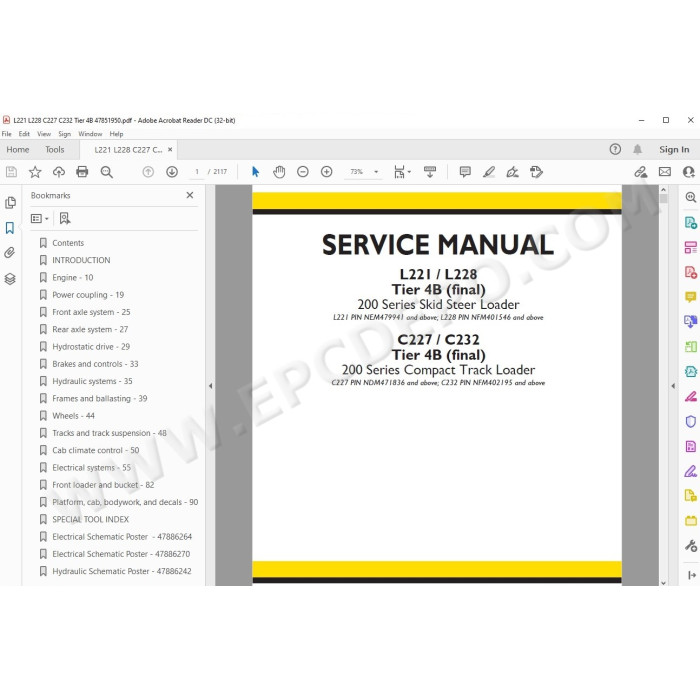Open zoom level dropdown arrow
This screenshot has width=700, height=700.
[376, 172]
